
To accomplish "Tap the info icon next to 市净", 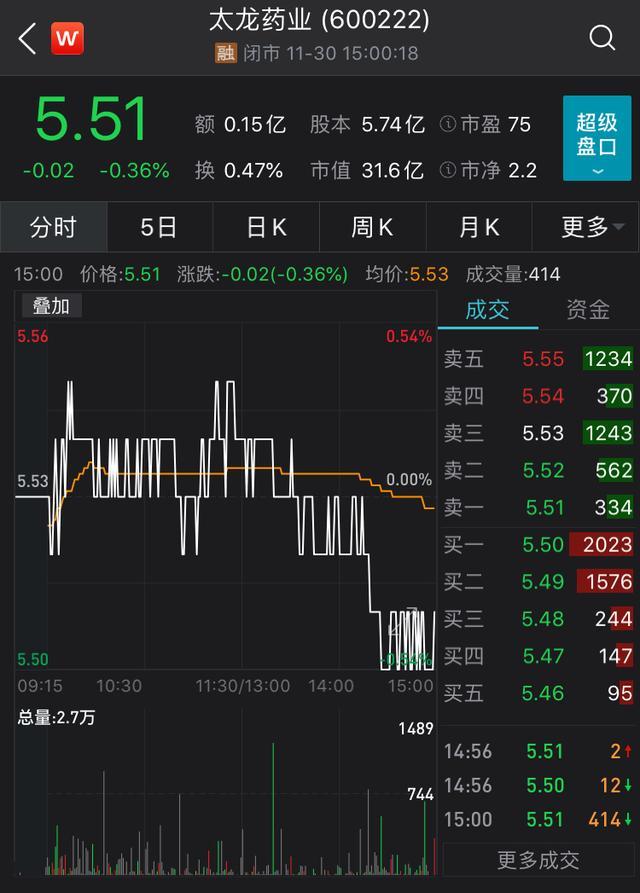I will click(x=448, y=170).
